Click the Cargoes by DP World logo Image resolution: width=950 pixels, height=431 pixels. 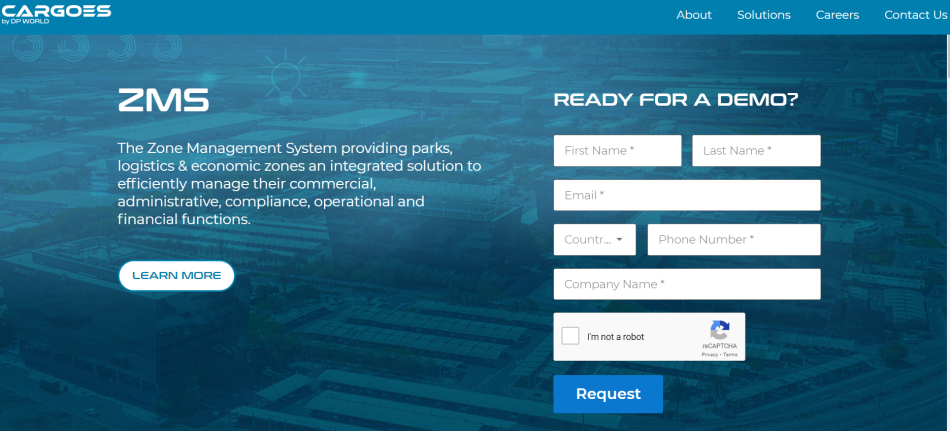[56, 14]
